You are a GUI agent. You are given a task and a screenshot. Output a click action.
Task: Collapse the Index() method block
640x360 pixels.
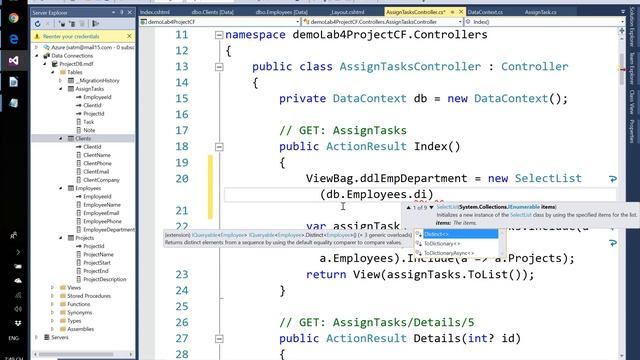click(x=219, y=147)
